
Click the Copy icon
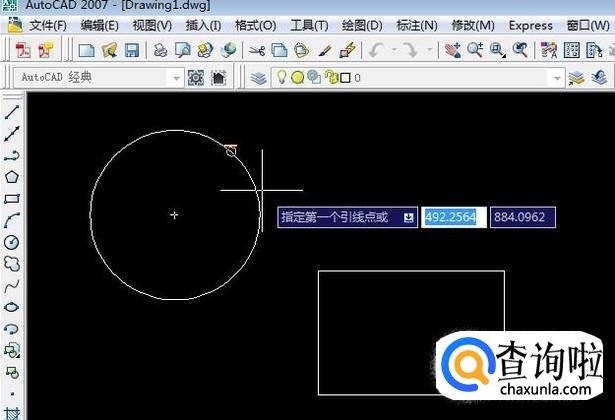tap(279, 50)
